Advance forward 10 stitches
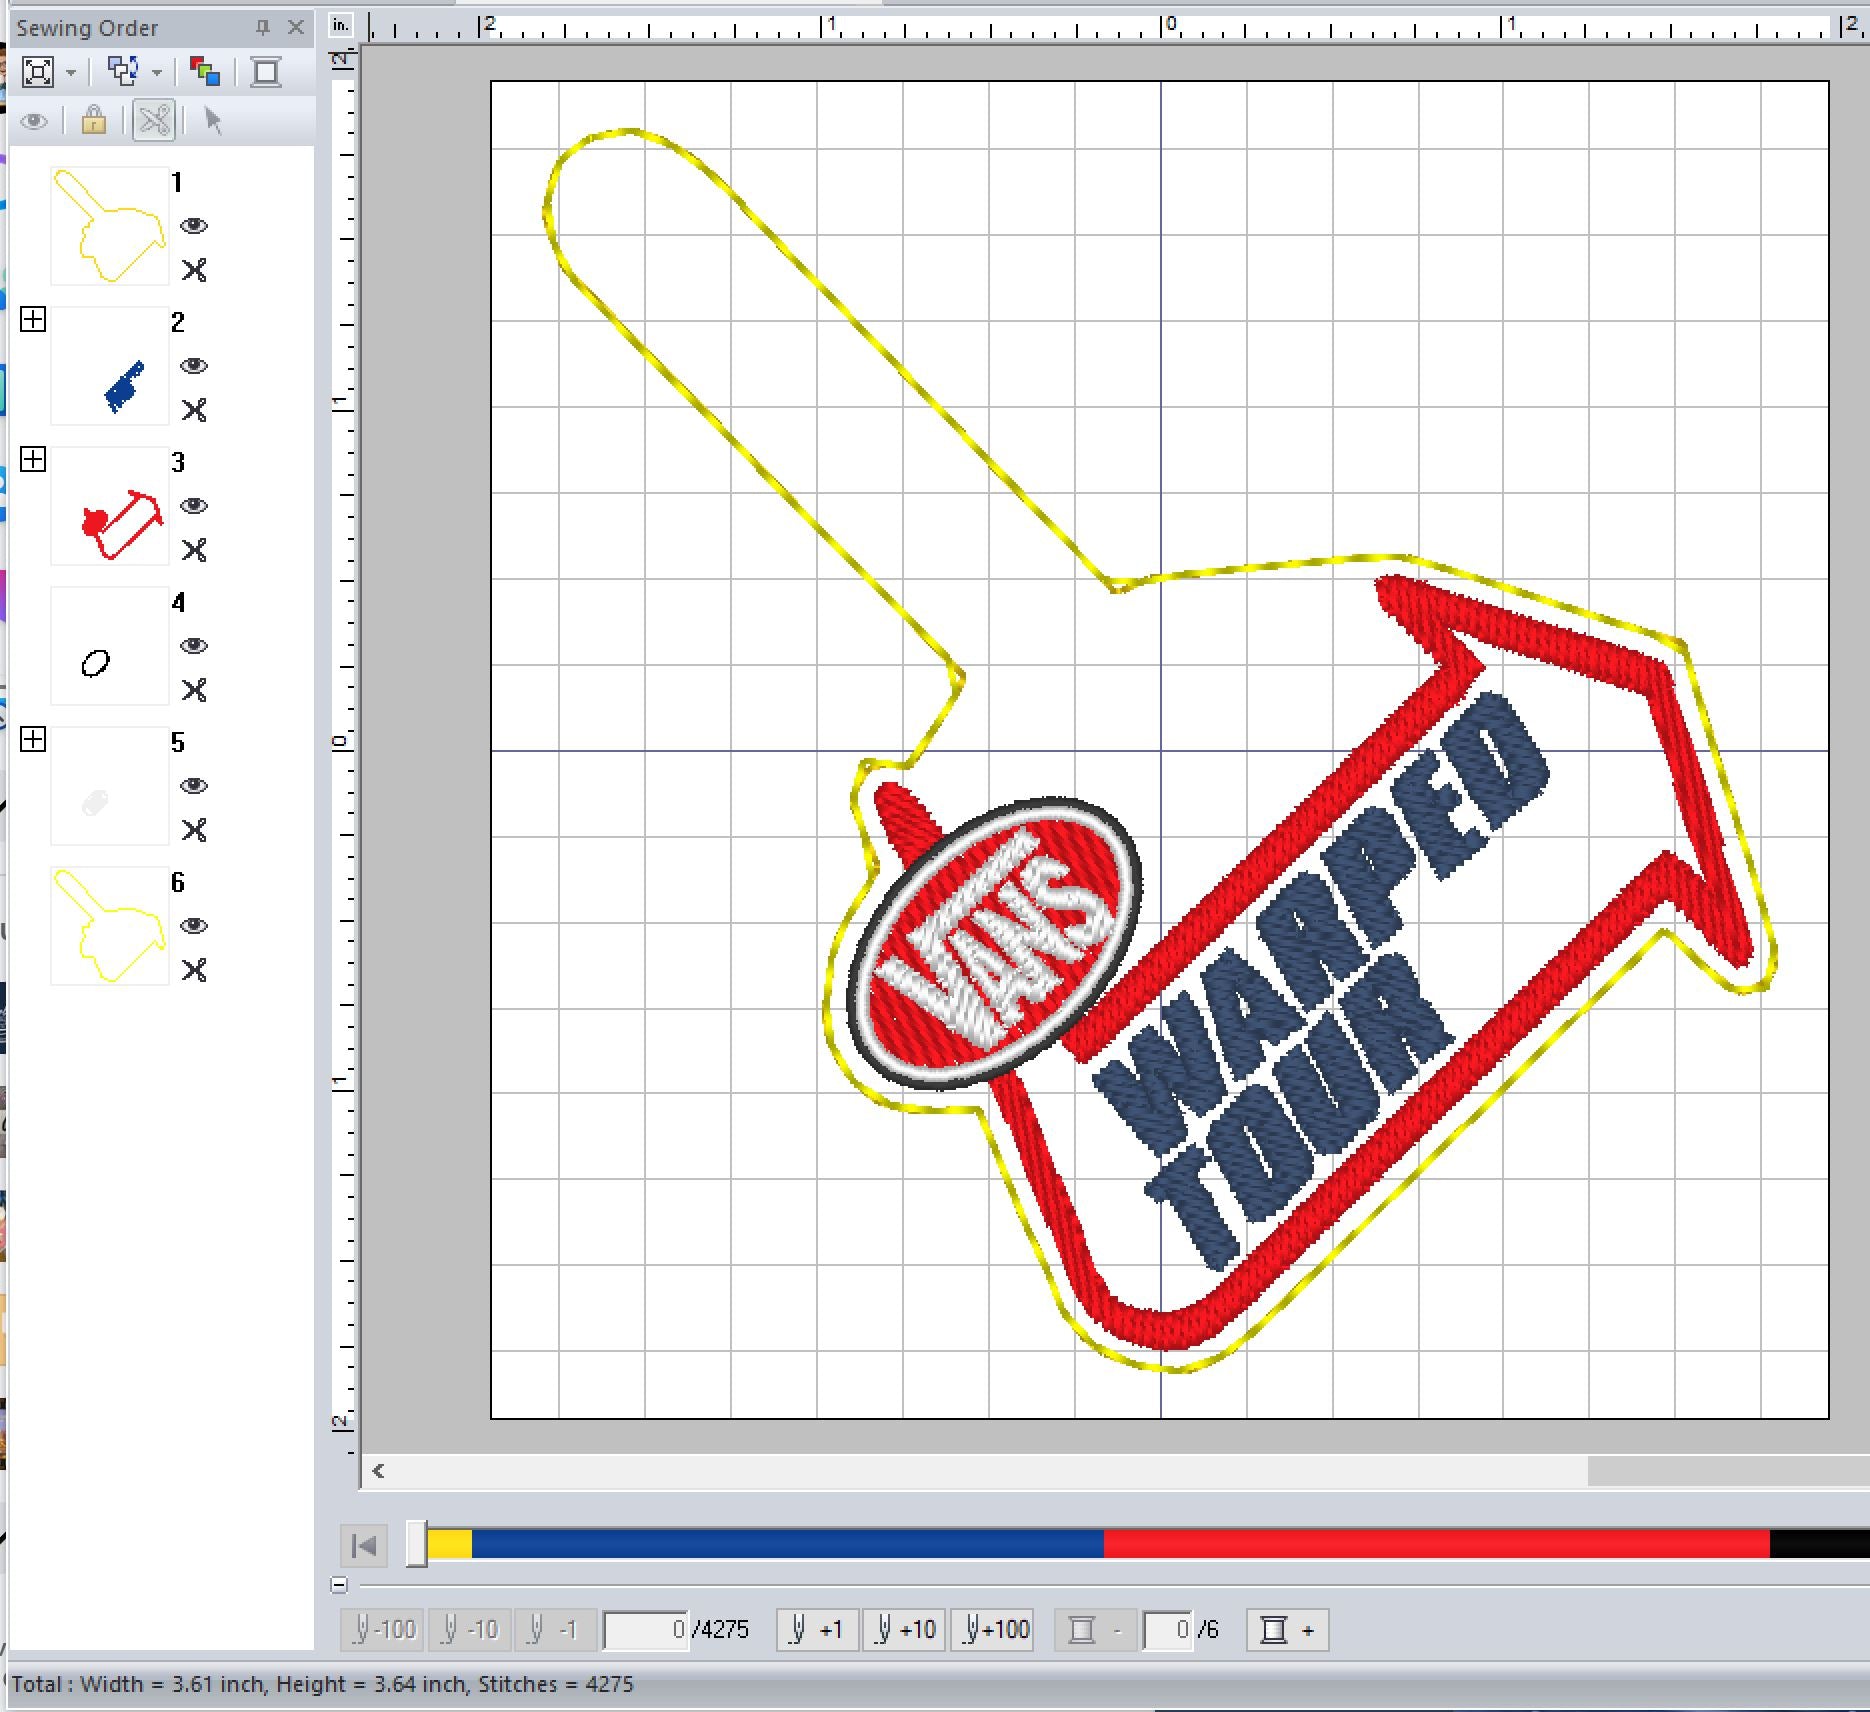Image resolution: width=1870 pixels, height=1712 pixels. click(905, 1630)
